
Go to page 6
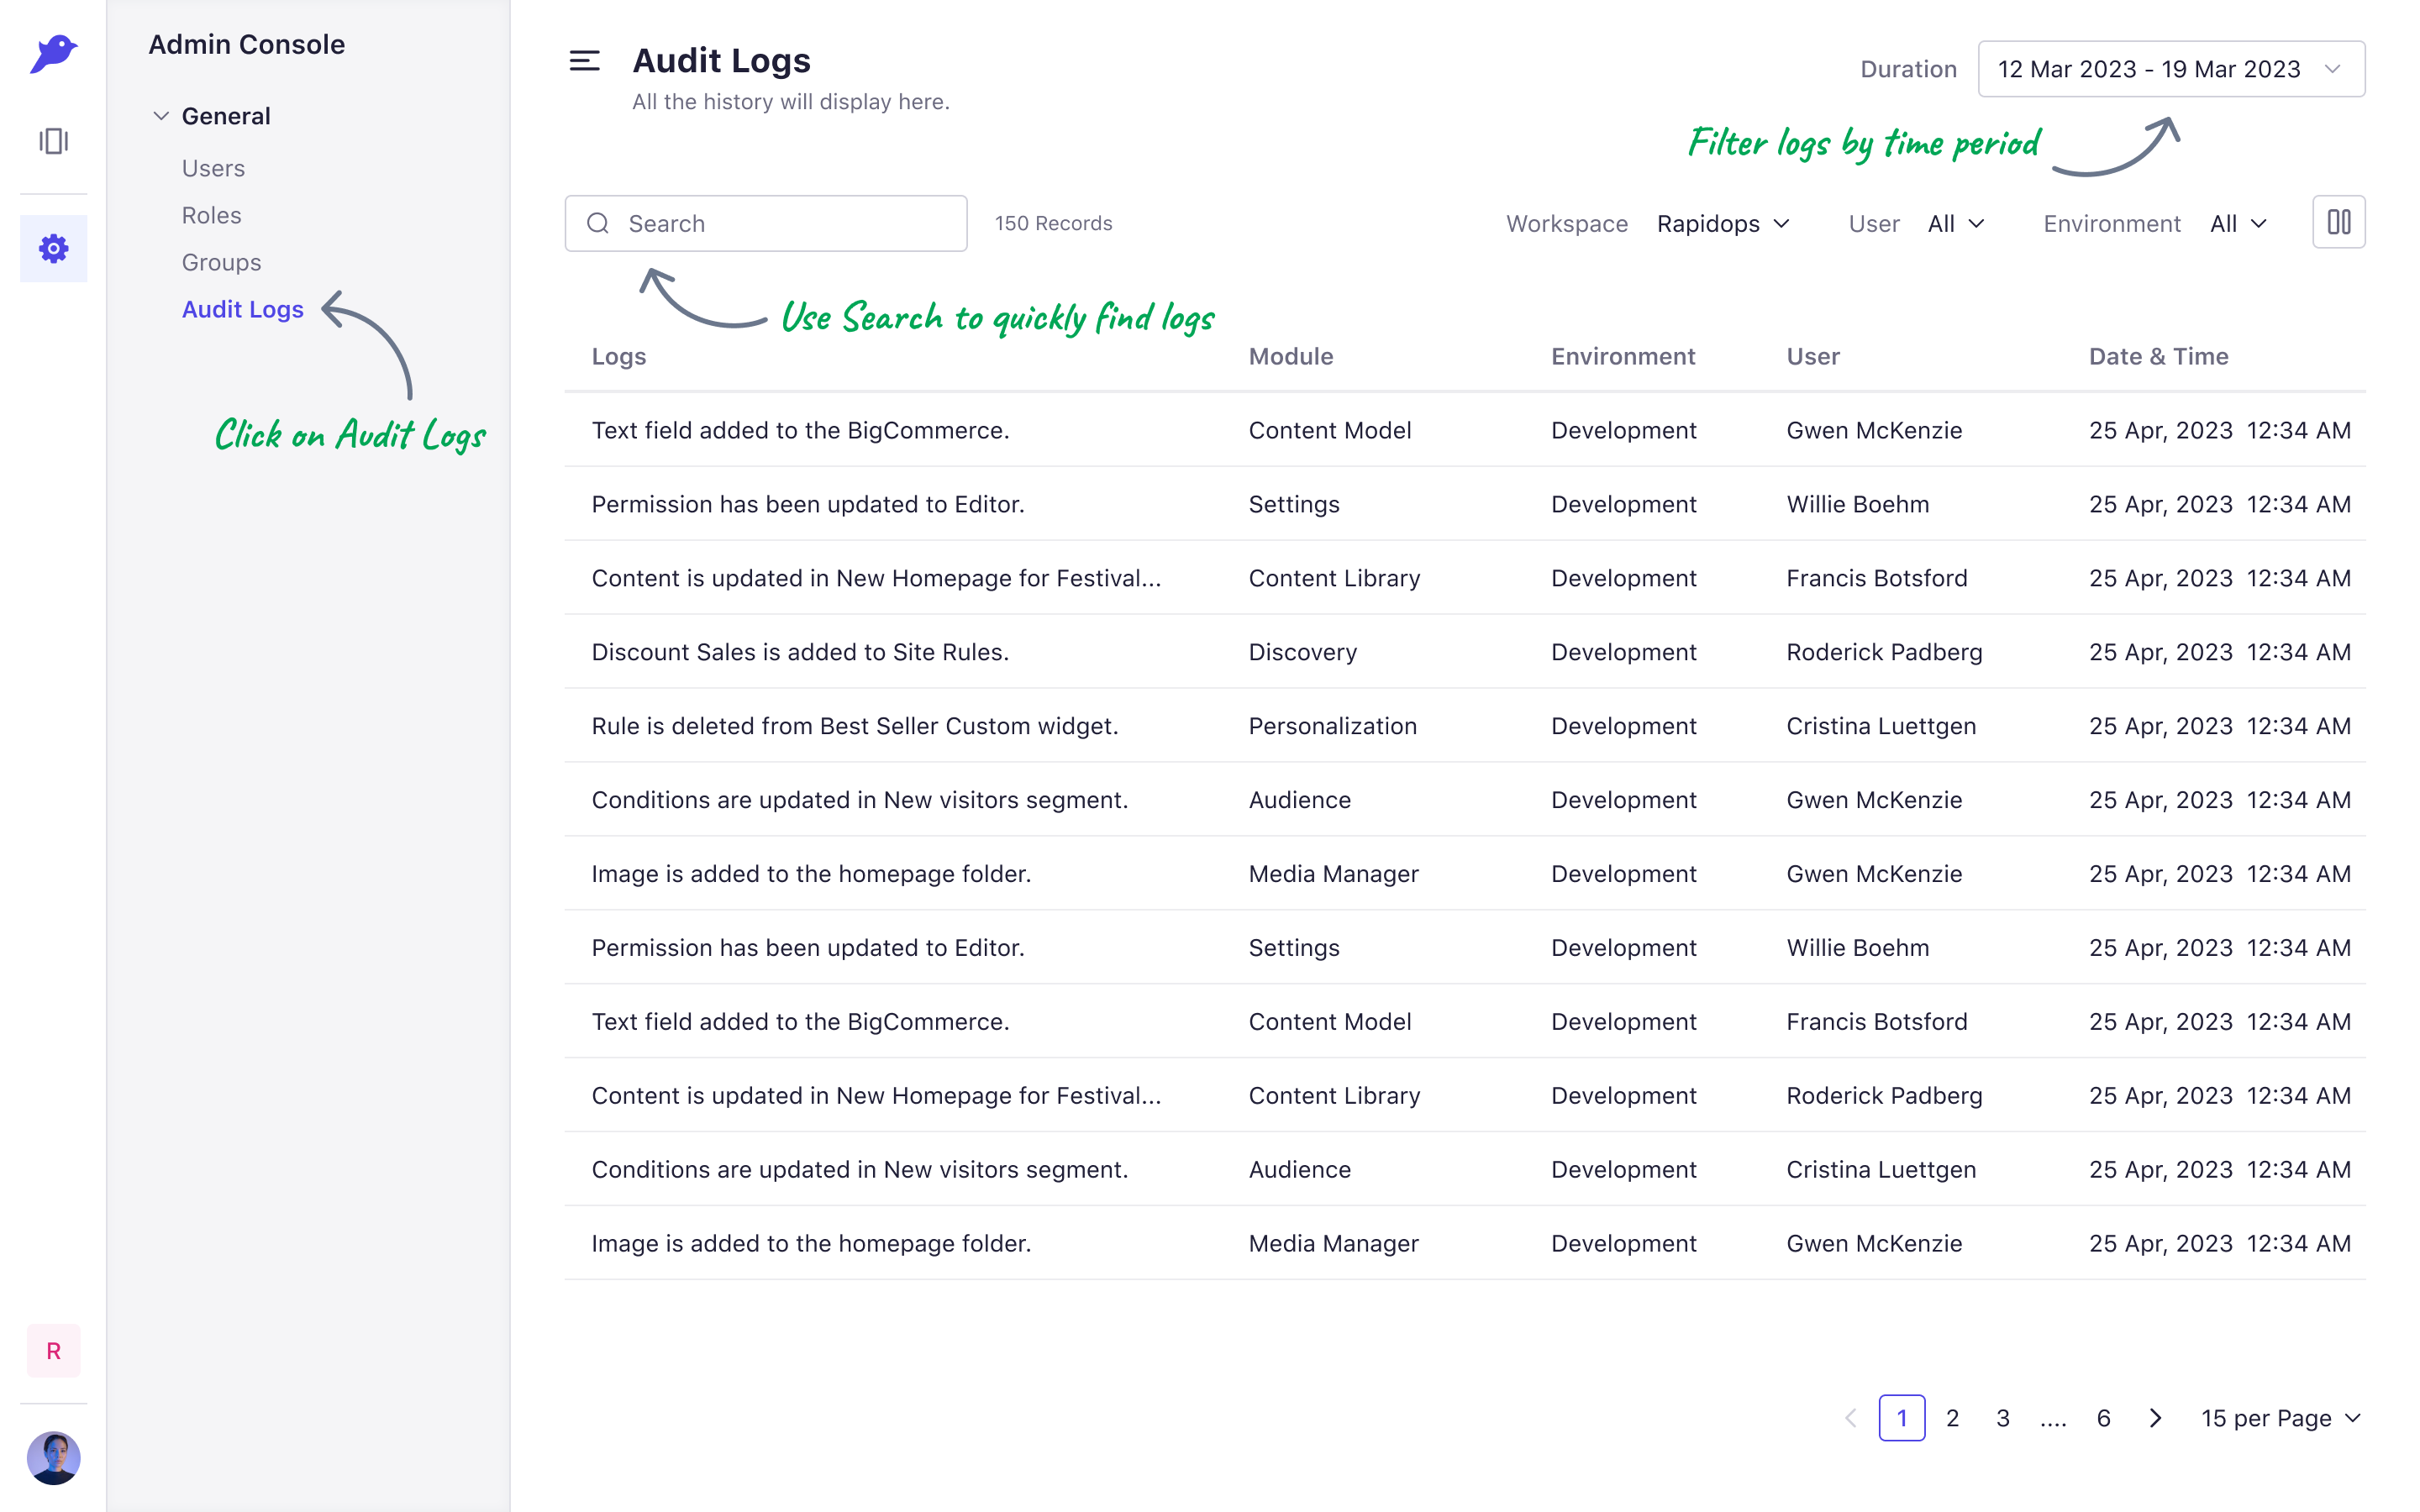[x=2103, y=1418]
